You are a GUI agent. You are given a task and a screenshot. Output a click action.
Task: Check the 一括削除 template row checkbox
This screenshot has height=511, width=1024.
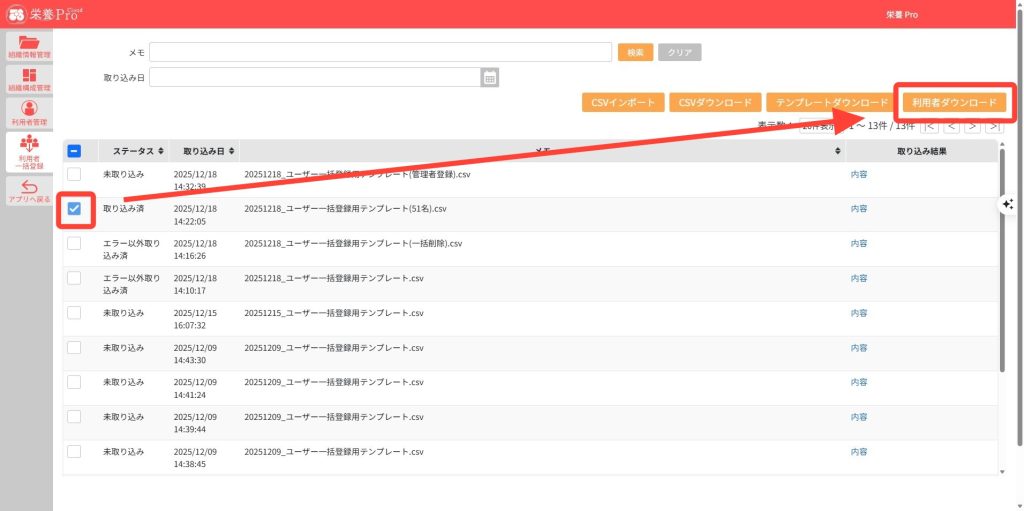pyautogui.click(x=74, y=244)
